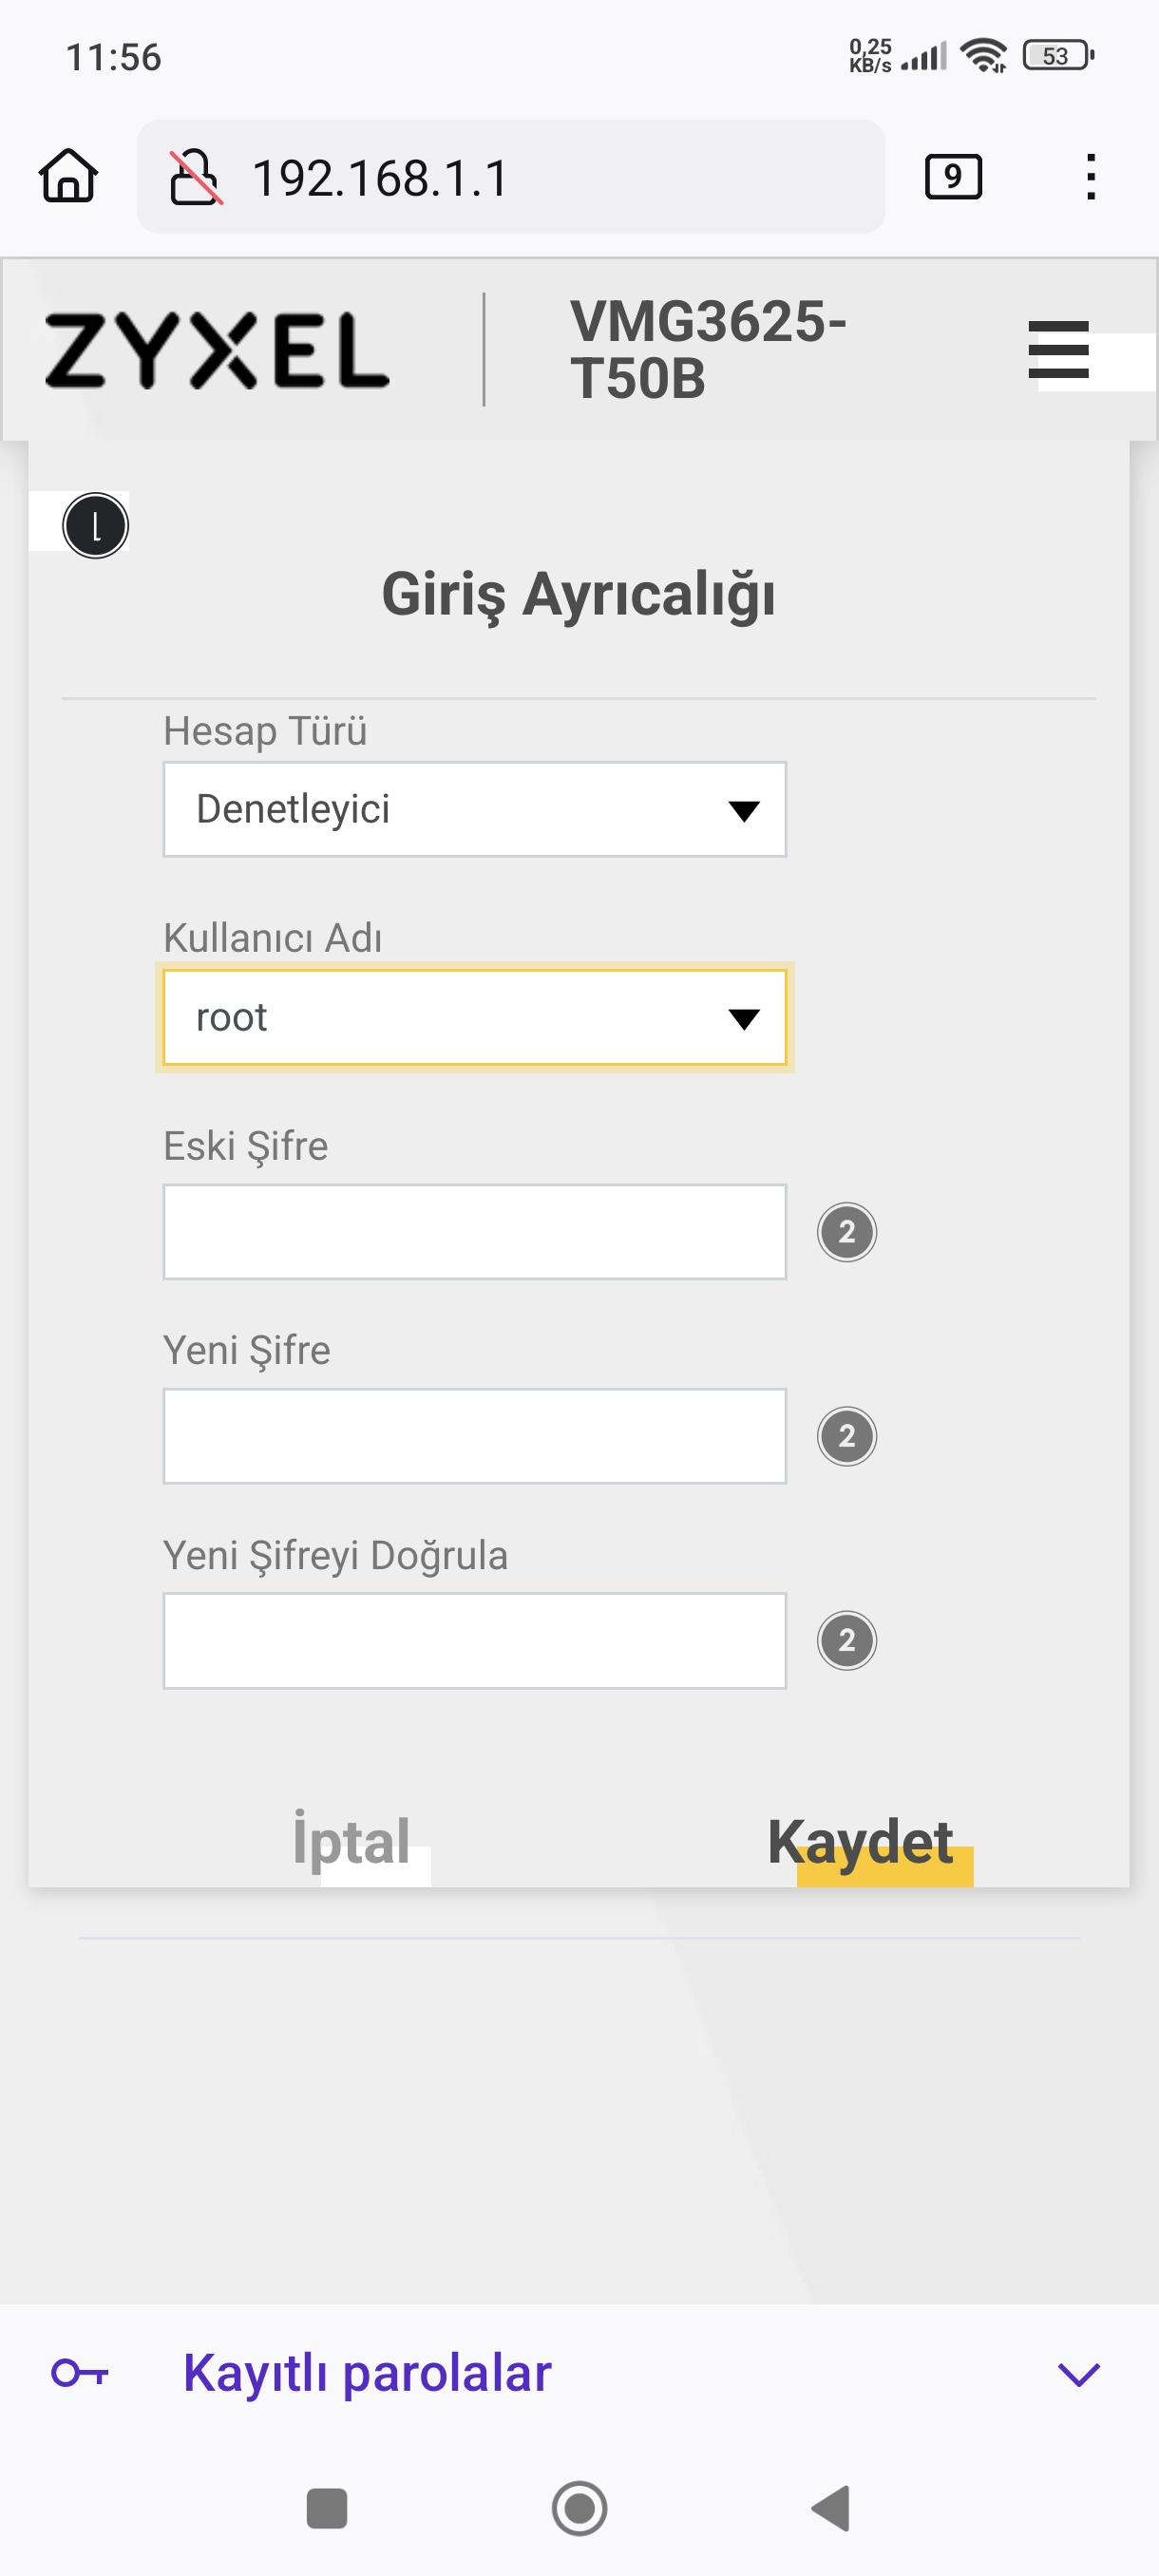1159x2576 pixels.
Task: Click the 192.168.1.1 address bar
Action: (x=510, y=177)
